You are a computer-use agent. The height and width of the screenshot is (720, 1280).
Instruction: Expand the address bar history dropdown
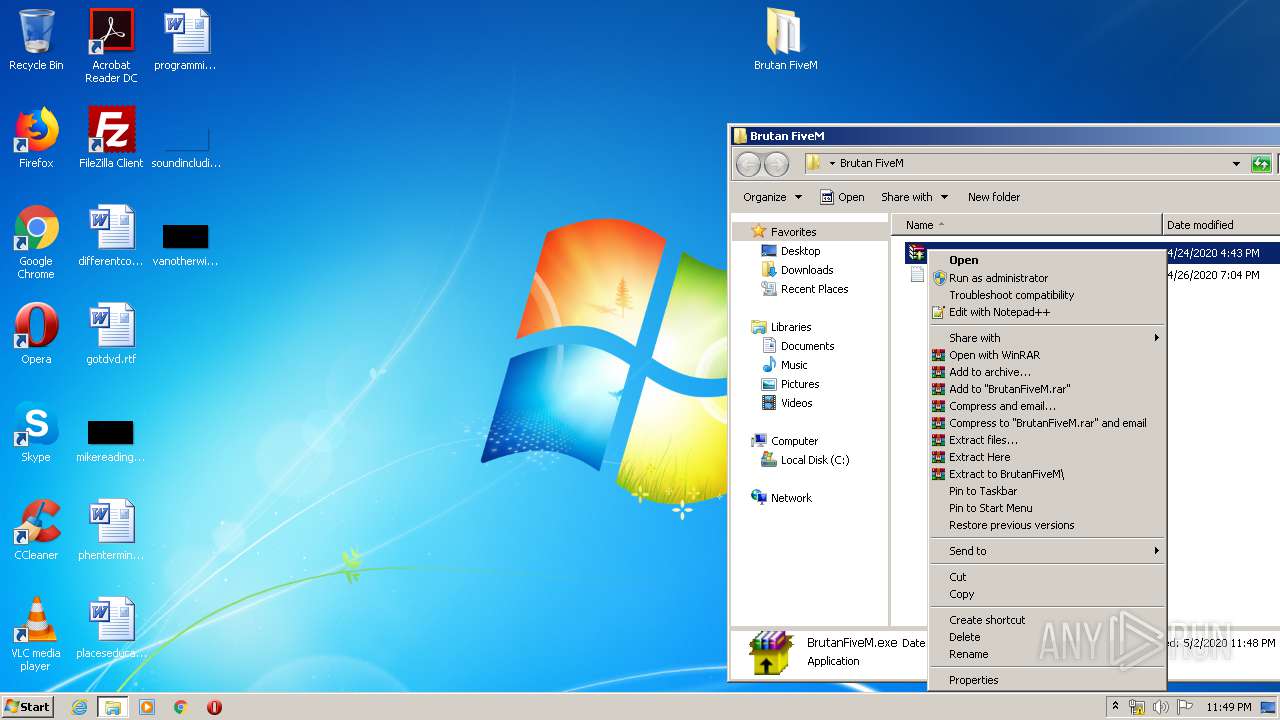click(x=1236, y=164)
